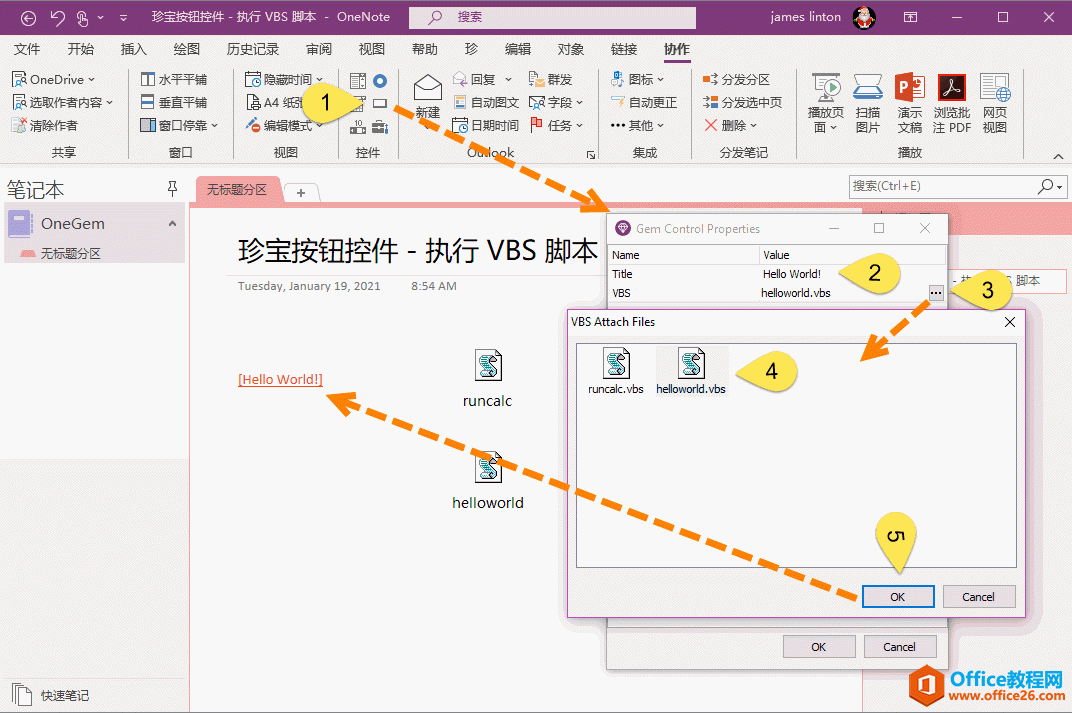Click 分发分区 distribute section
Screen dimensions: 1072x713
pos(736,79)
